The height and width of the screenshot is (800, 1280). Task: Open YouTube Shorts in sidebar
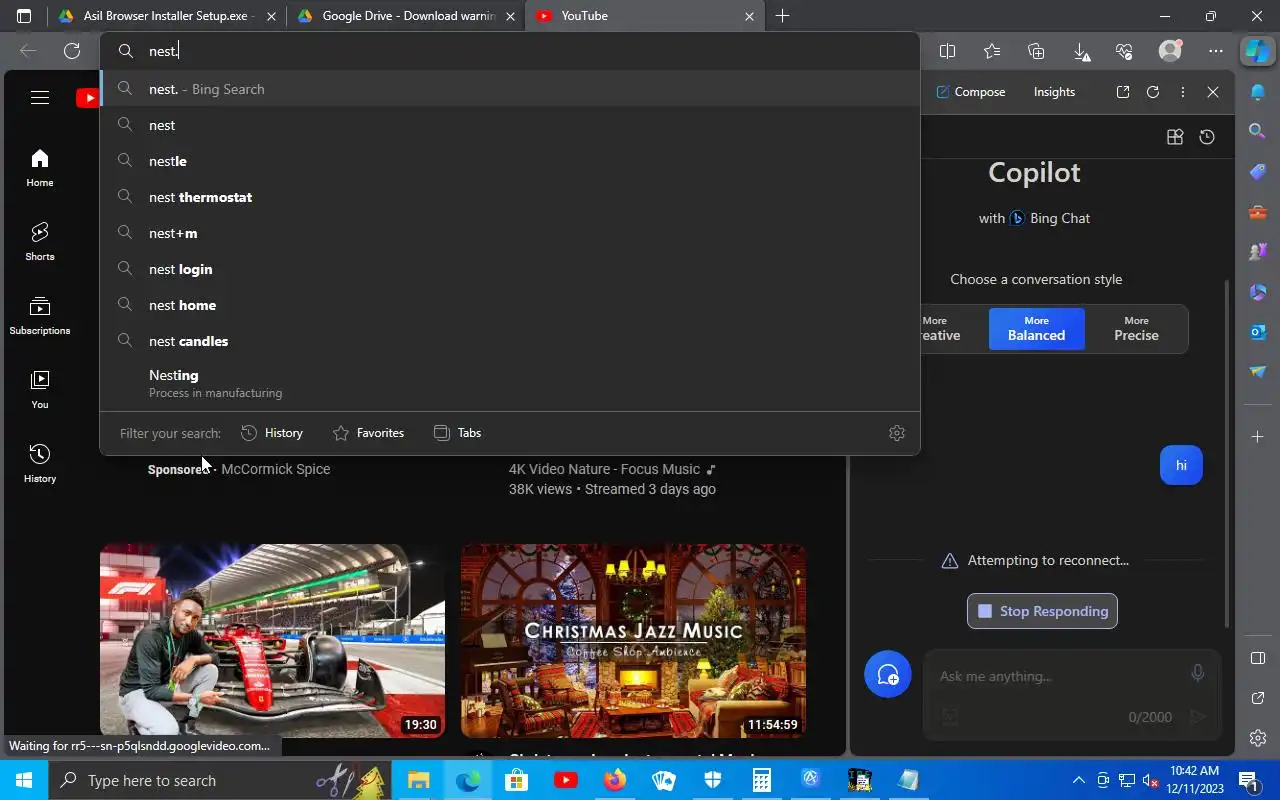point(40,242)
